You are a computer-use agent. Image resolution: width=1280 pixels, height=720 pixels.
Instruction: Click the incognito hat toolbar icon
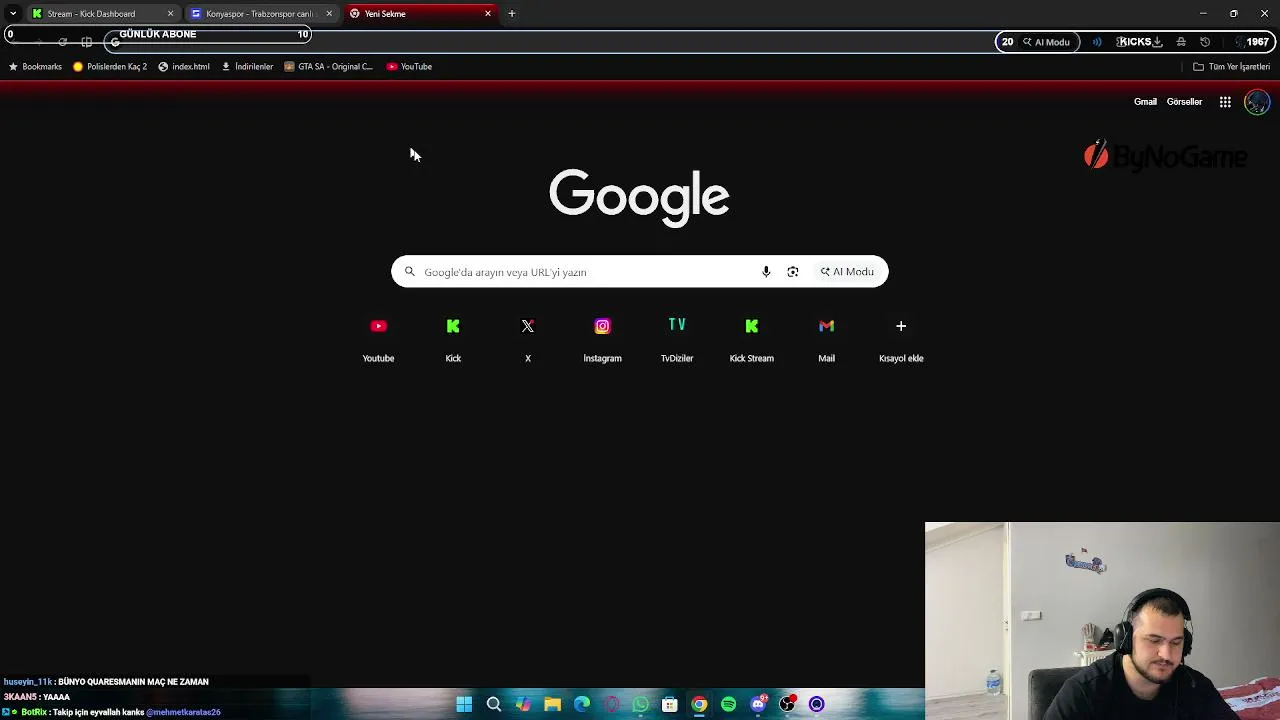(x=1181, y=42)
